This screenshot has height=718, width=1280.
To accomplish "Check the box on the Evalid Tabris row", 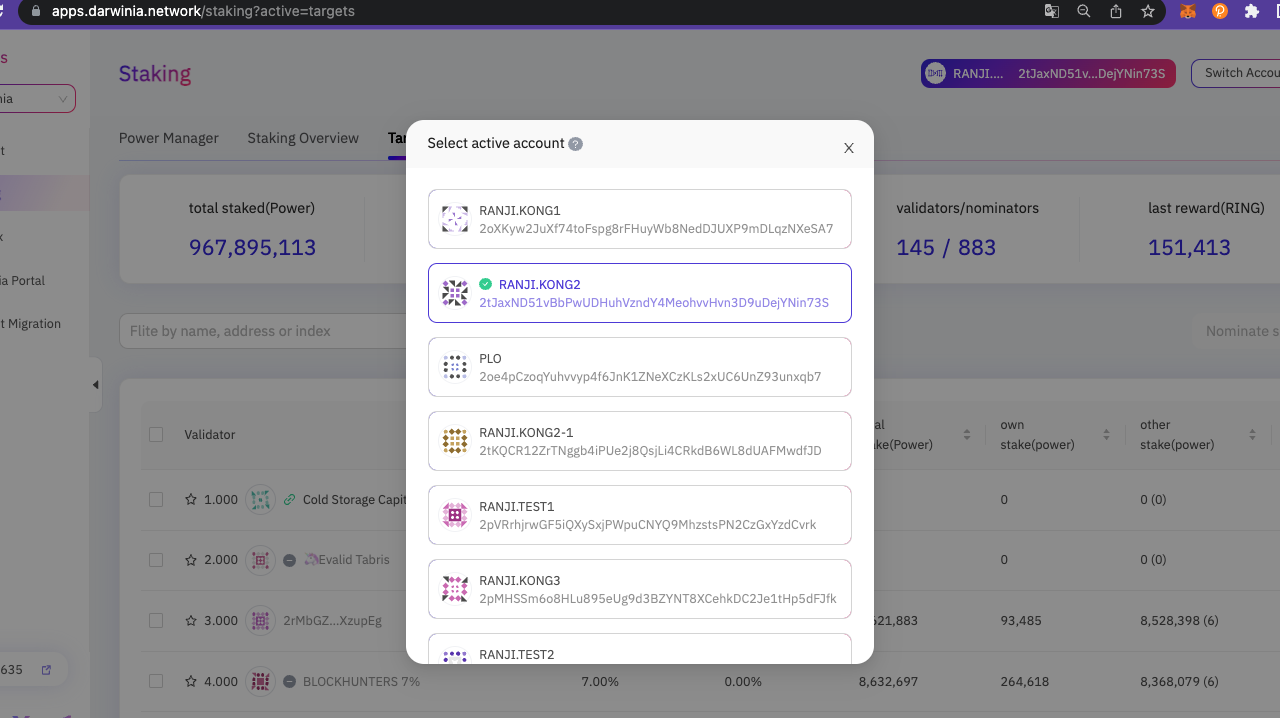I will [x=155, y=560].
